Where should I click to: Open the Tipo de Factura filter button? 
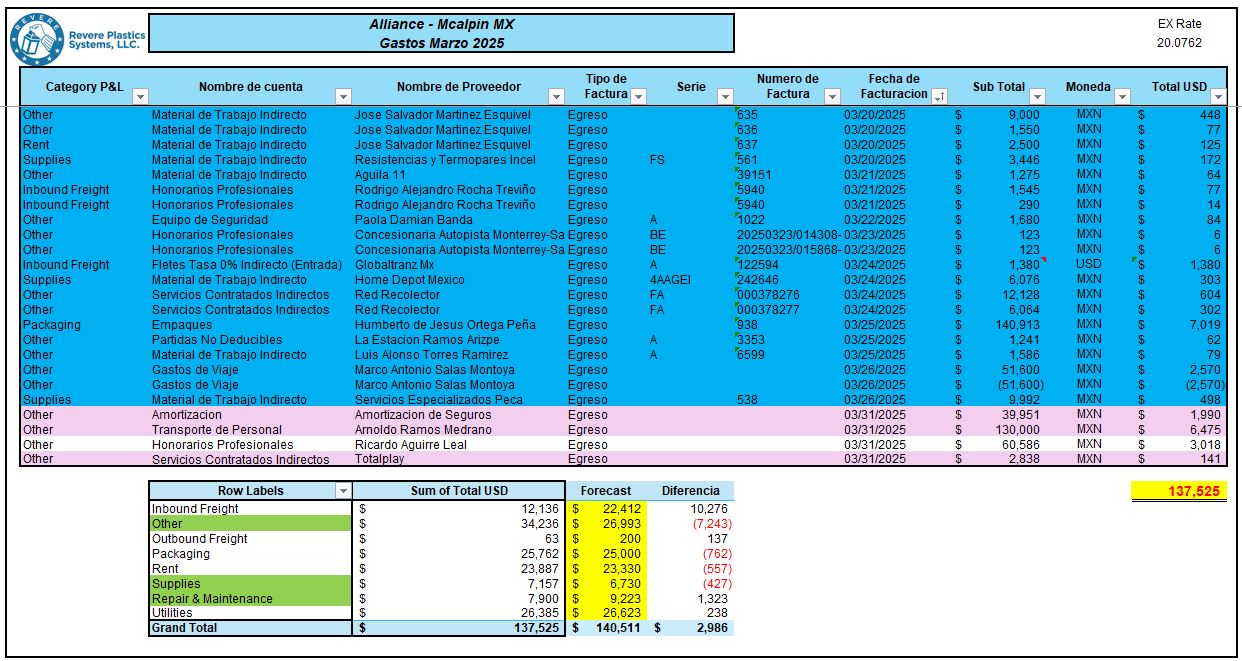[639, 96]
